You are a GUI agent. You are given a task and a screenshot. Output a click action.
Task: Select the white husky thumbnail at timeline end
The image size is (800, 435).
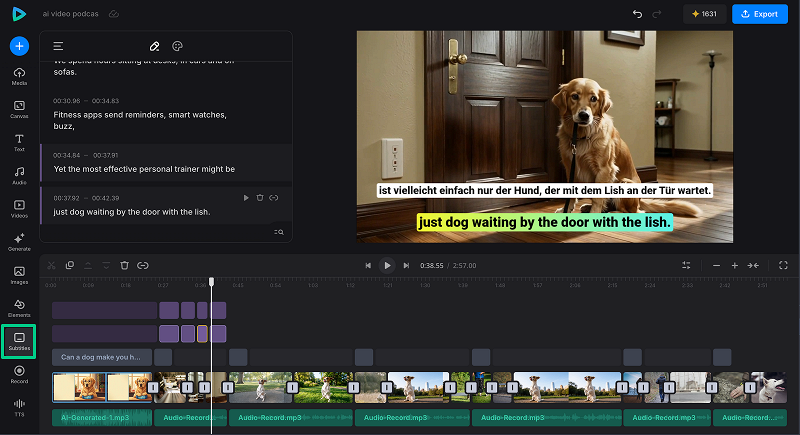pyautogui.click(x=768, y=388)
